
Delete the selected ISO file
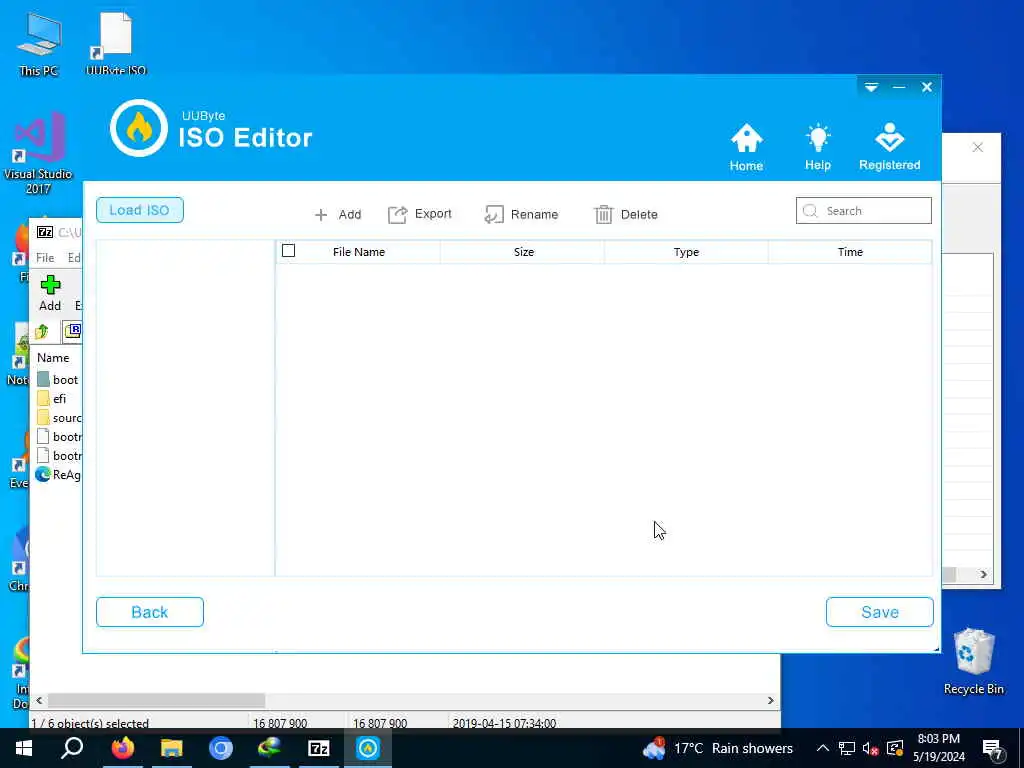tap(626, 214)
